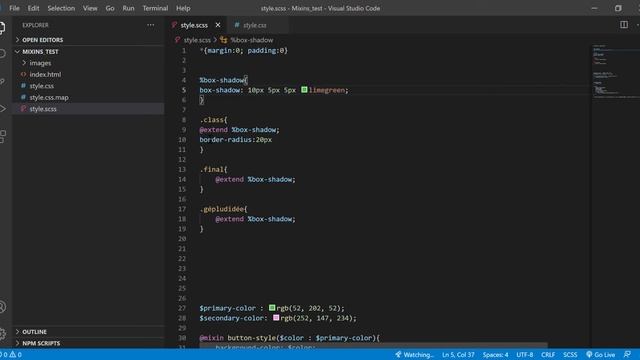The height and width of the screenshot is (360, 640).
Task: Click the style.scss Sass file icon in Explorer
Action: 23,109
